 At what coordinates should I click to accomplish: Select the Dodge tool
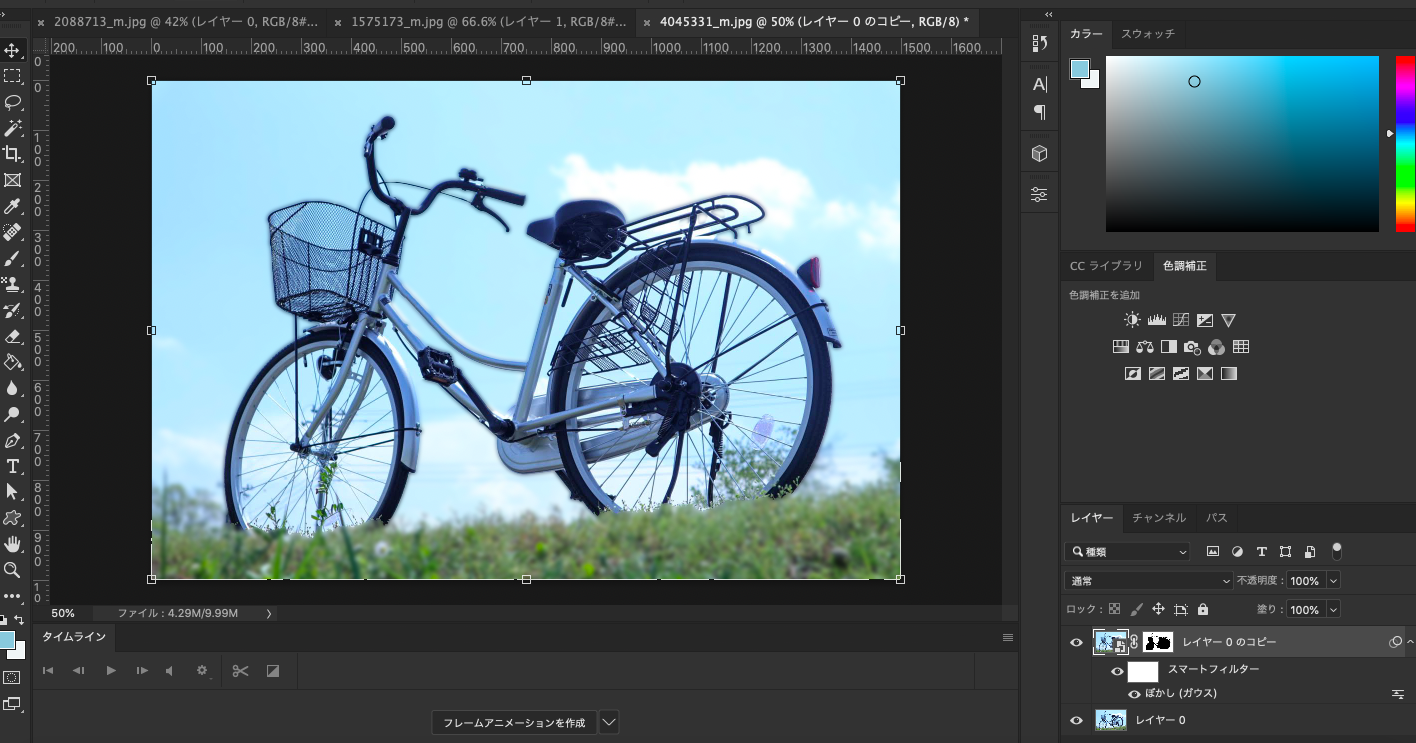coord(12,414)
